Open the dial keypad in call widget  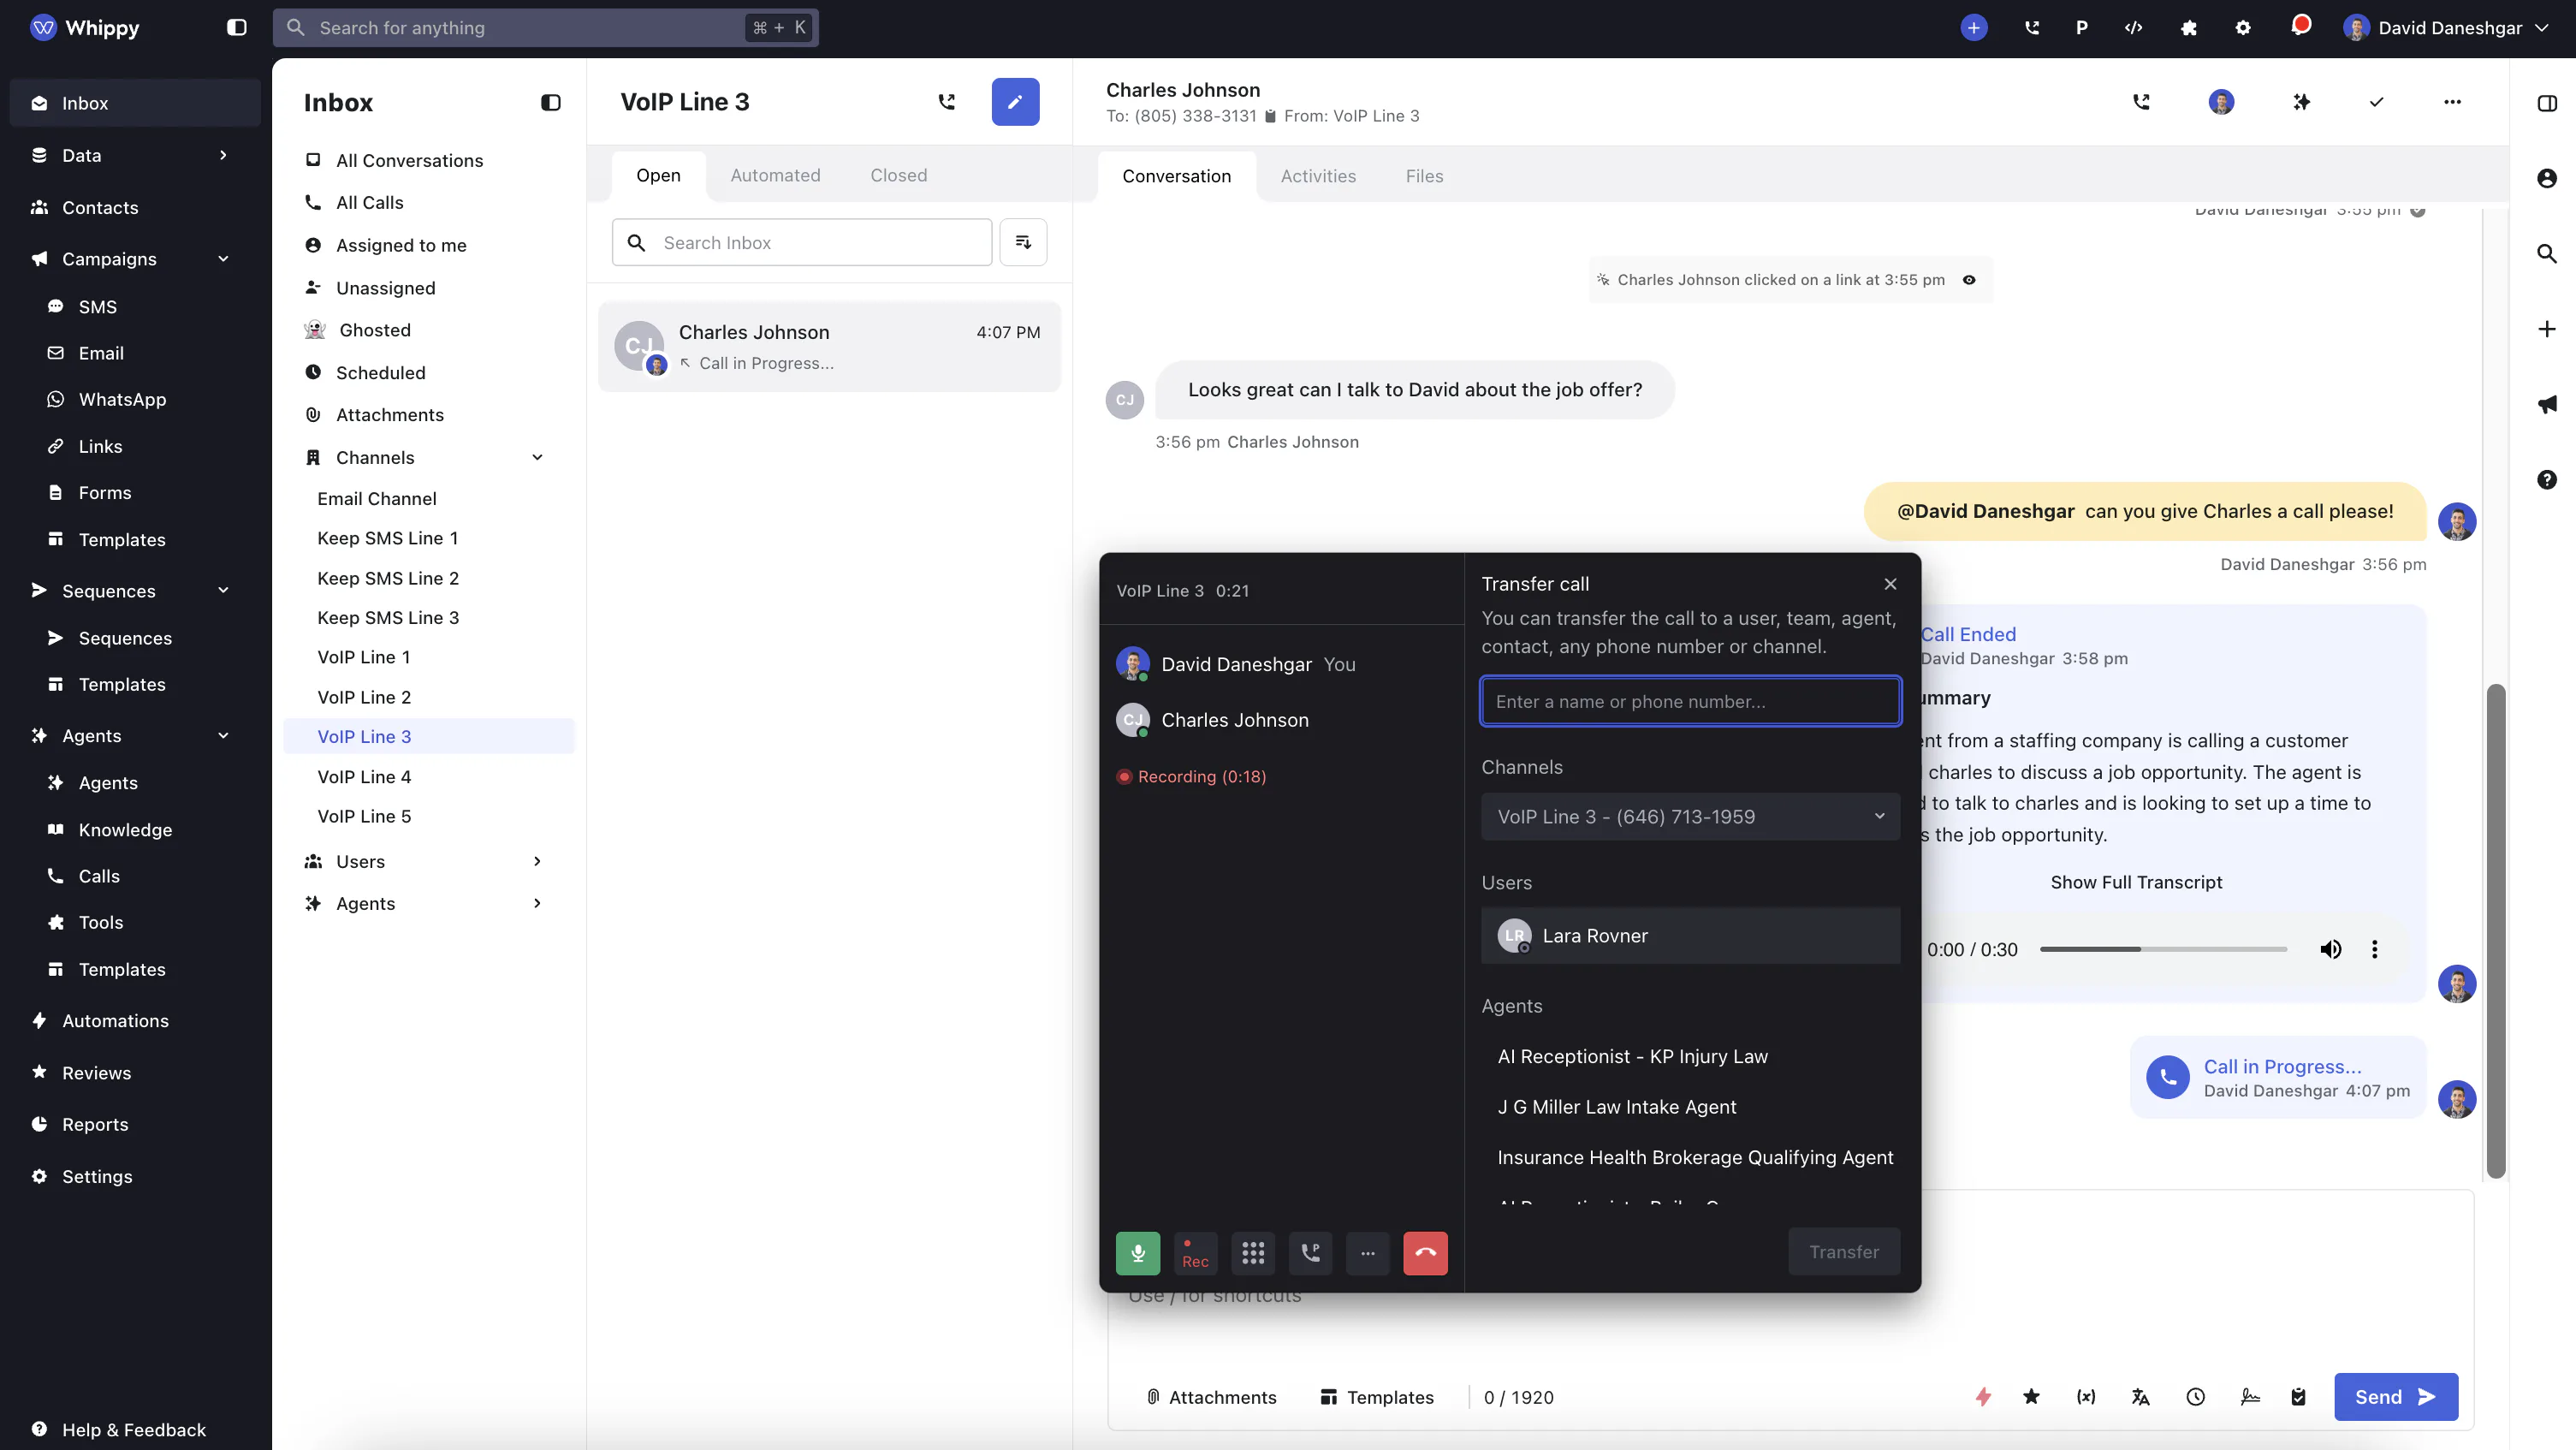point(1253,1252)
